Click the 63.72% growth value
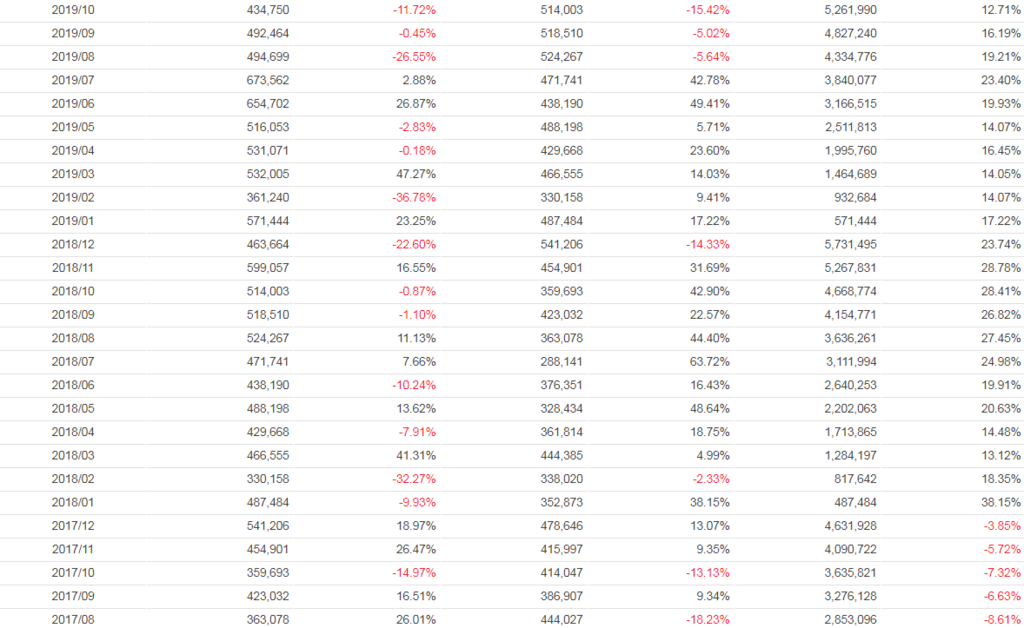The width and height of the screenshot is (1024, 628). point(709,361)
